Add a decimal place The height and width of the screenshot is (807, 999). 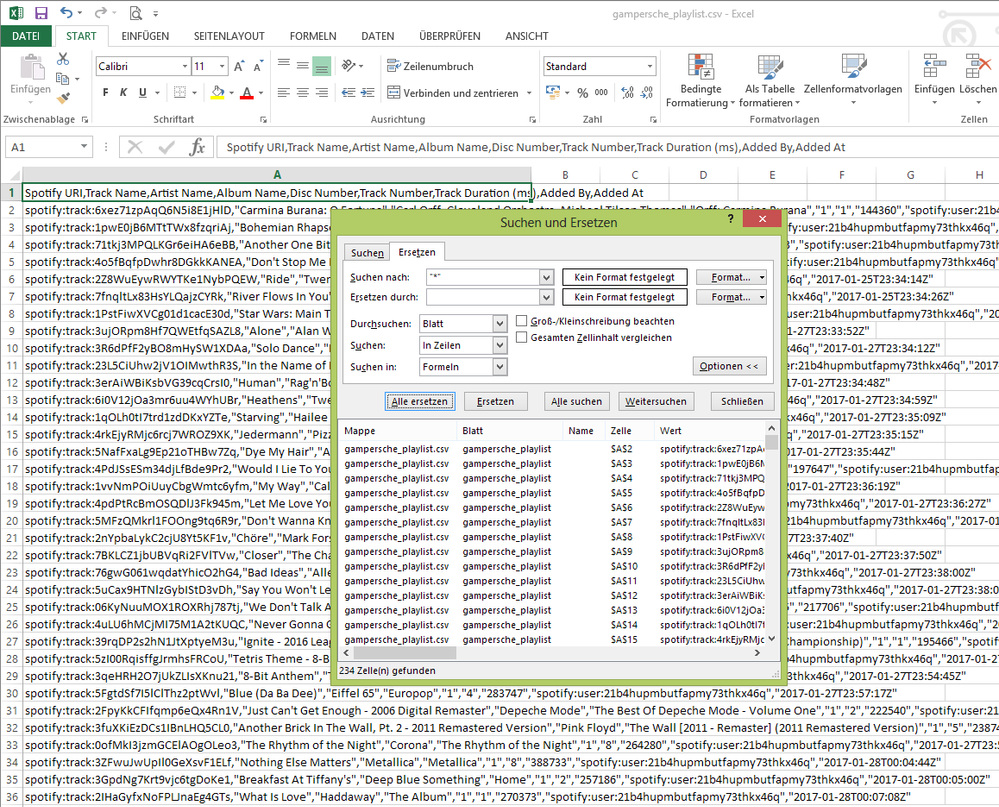point(628,93)
